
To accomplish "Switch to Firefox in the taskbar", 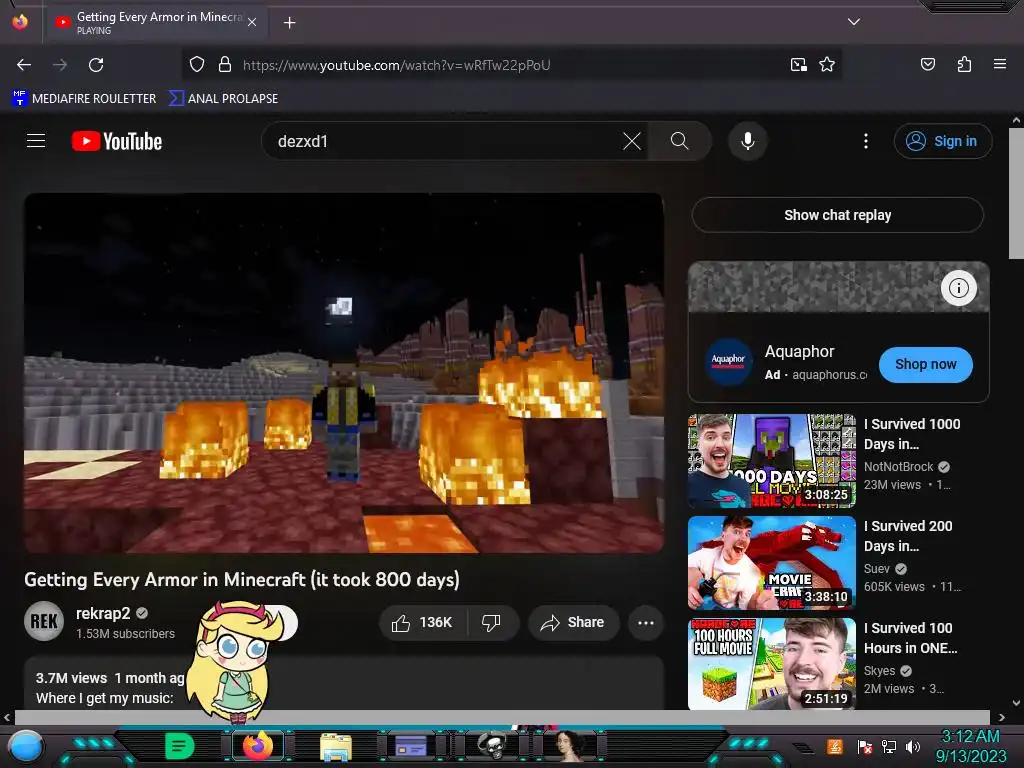I will tap(257, 746).
